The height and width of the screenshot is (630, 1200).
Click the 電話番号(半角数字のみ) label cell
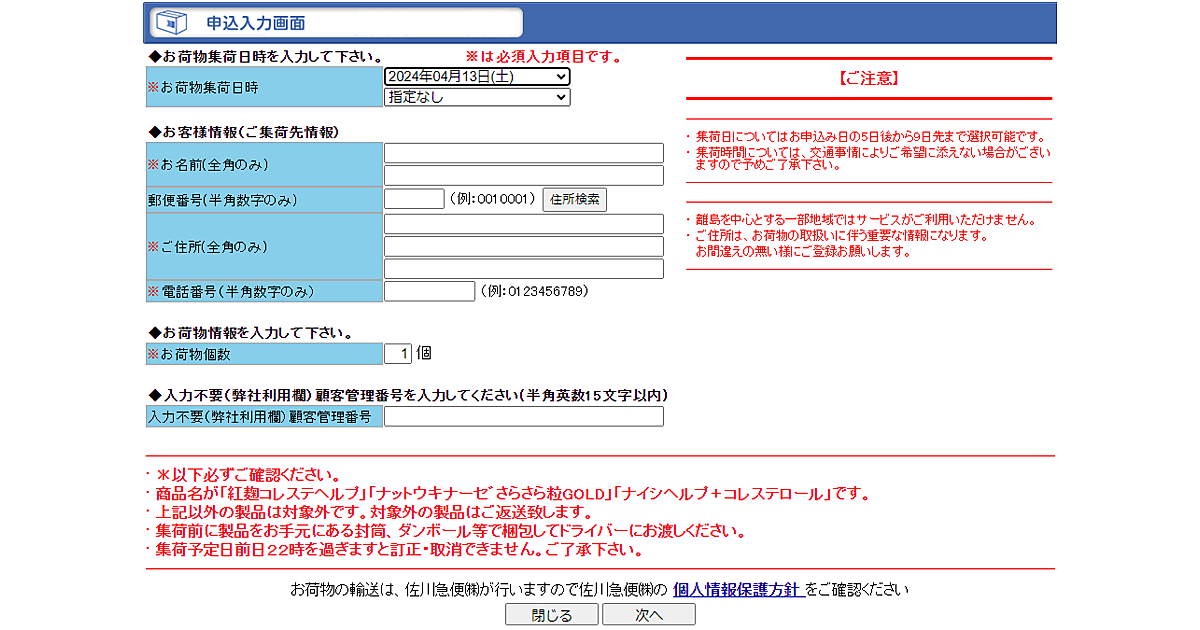tap(264, 291)
